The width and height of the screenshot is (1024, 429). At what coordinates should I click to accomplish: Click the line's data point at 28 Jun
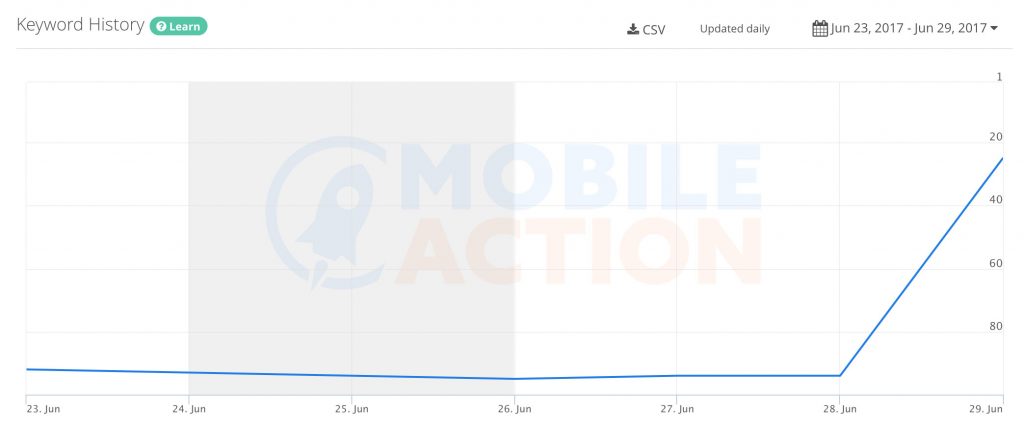pos(840,376)
